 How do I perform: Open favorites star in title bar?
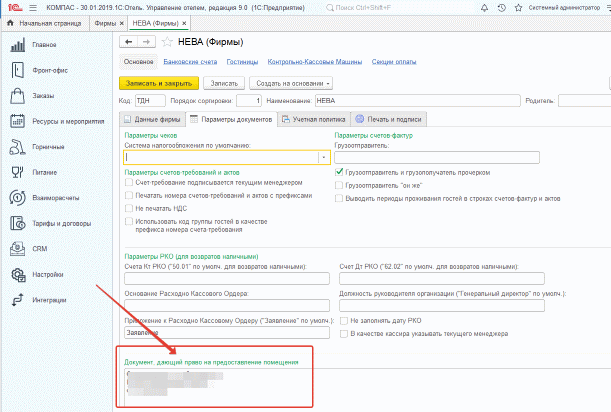click(x=518, y=7)
